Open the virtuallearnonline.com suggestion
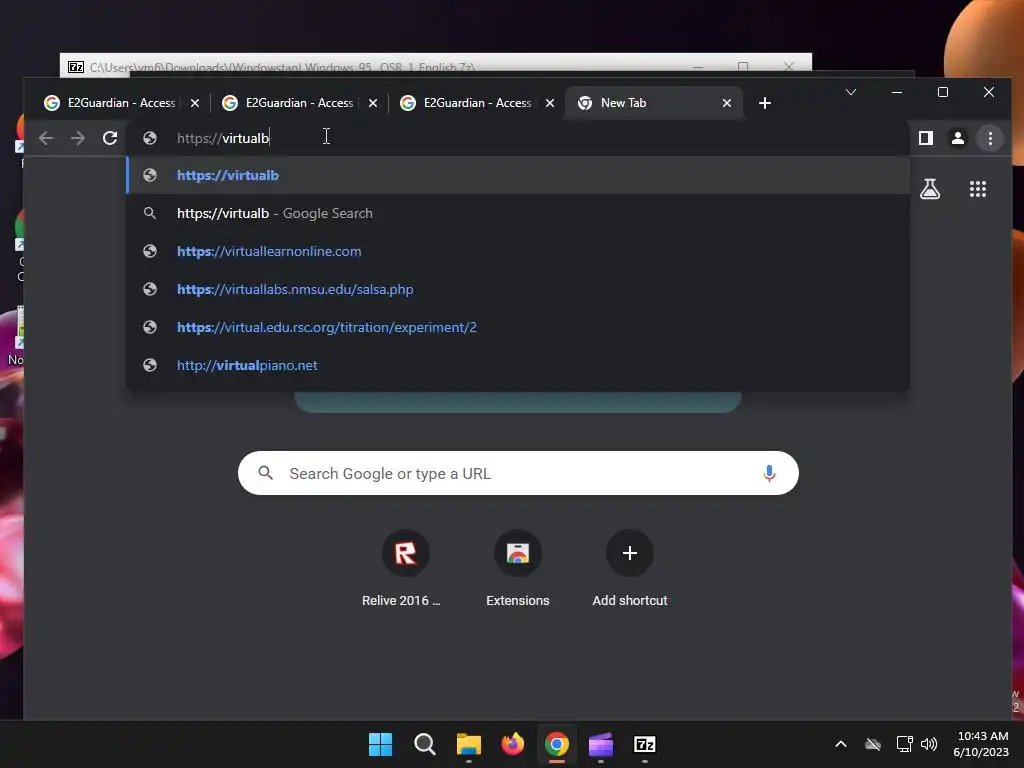Viewport: 1024px width, 768px height. (518, 251)
